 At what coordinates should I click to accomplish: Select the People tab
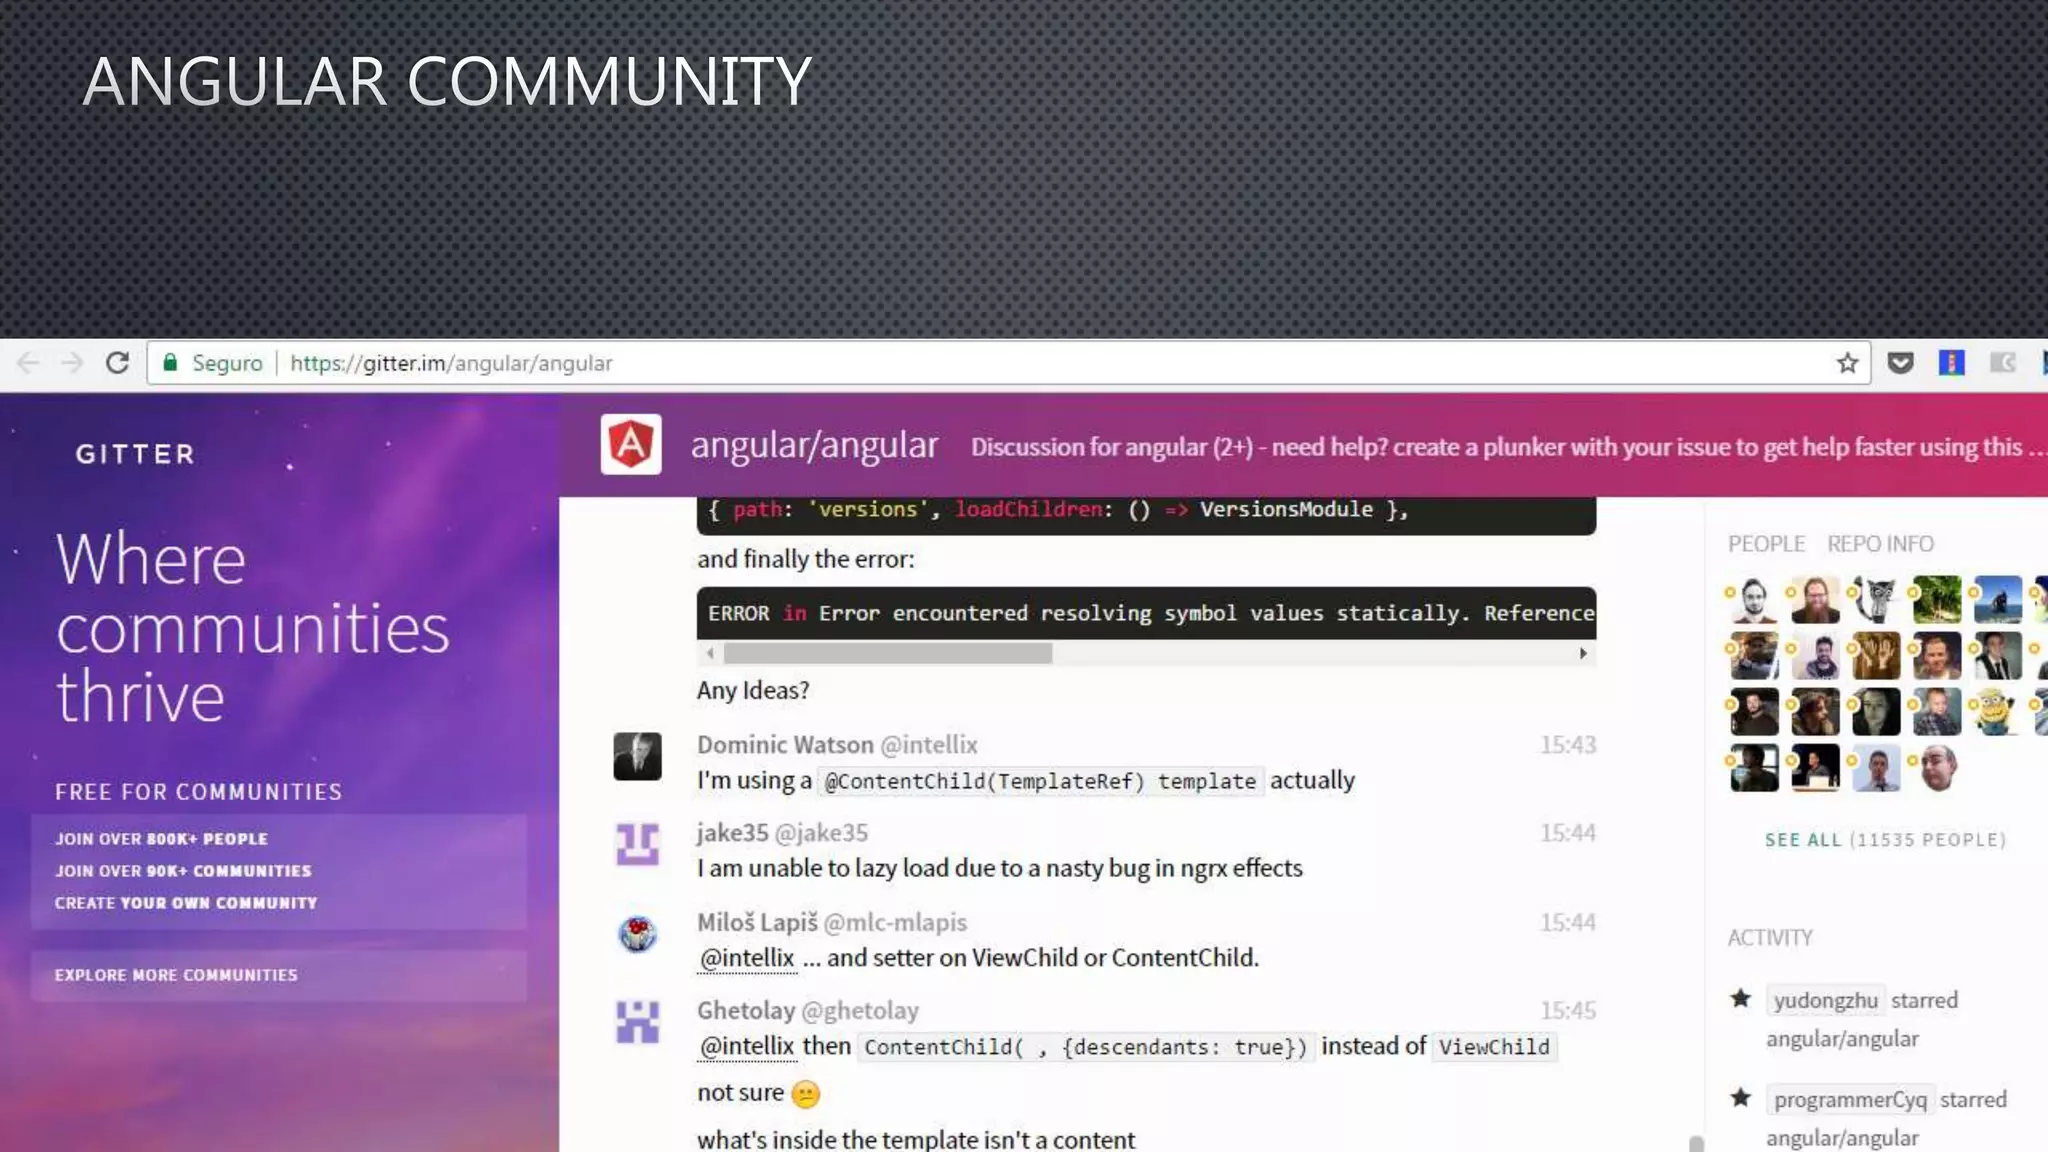(x=1766, y=544)
